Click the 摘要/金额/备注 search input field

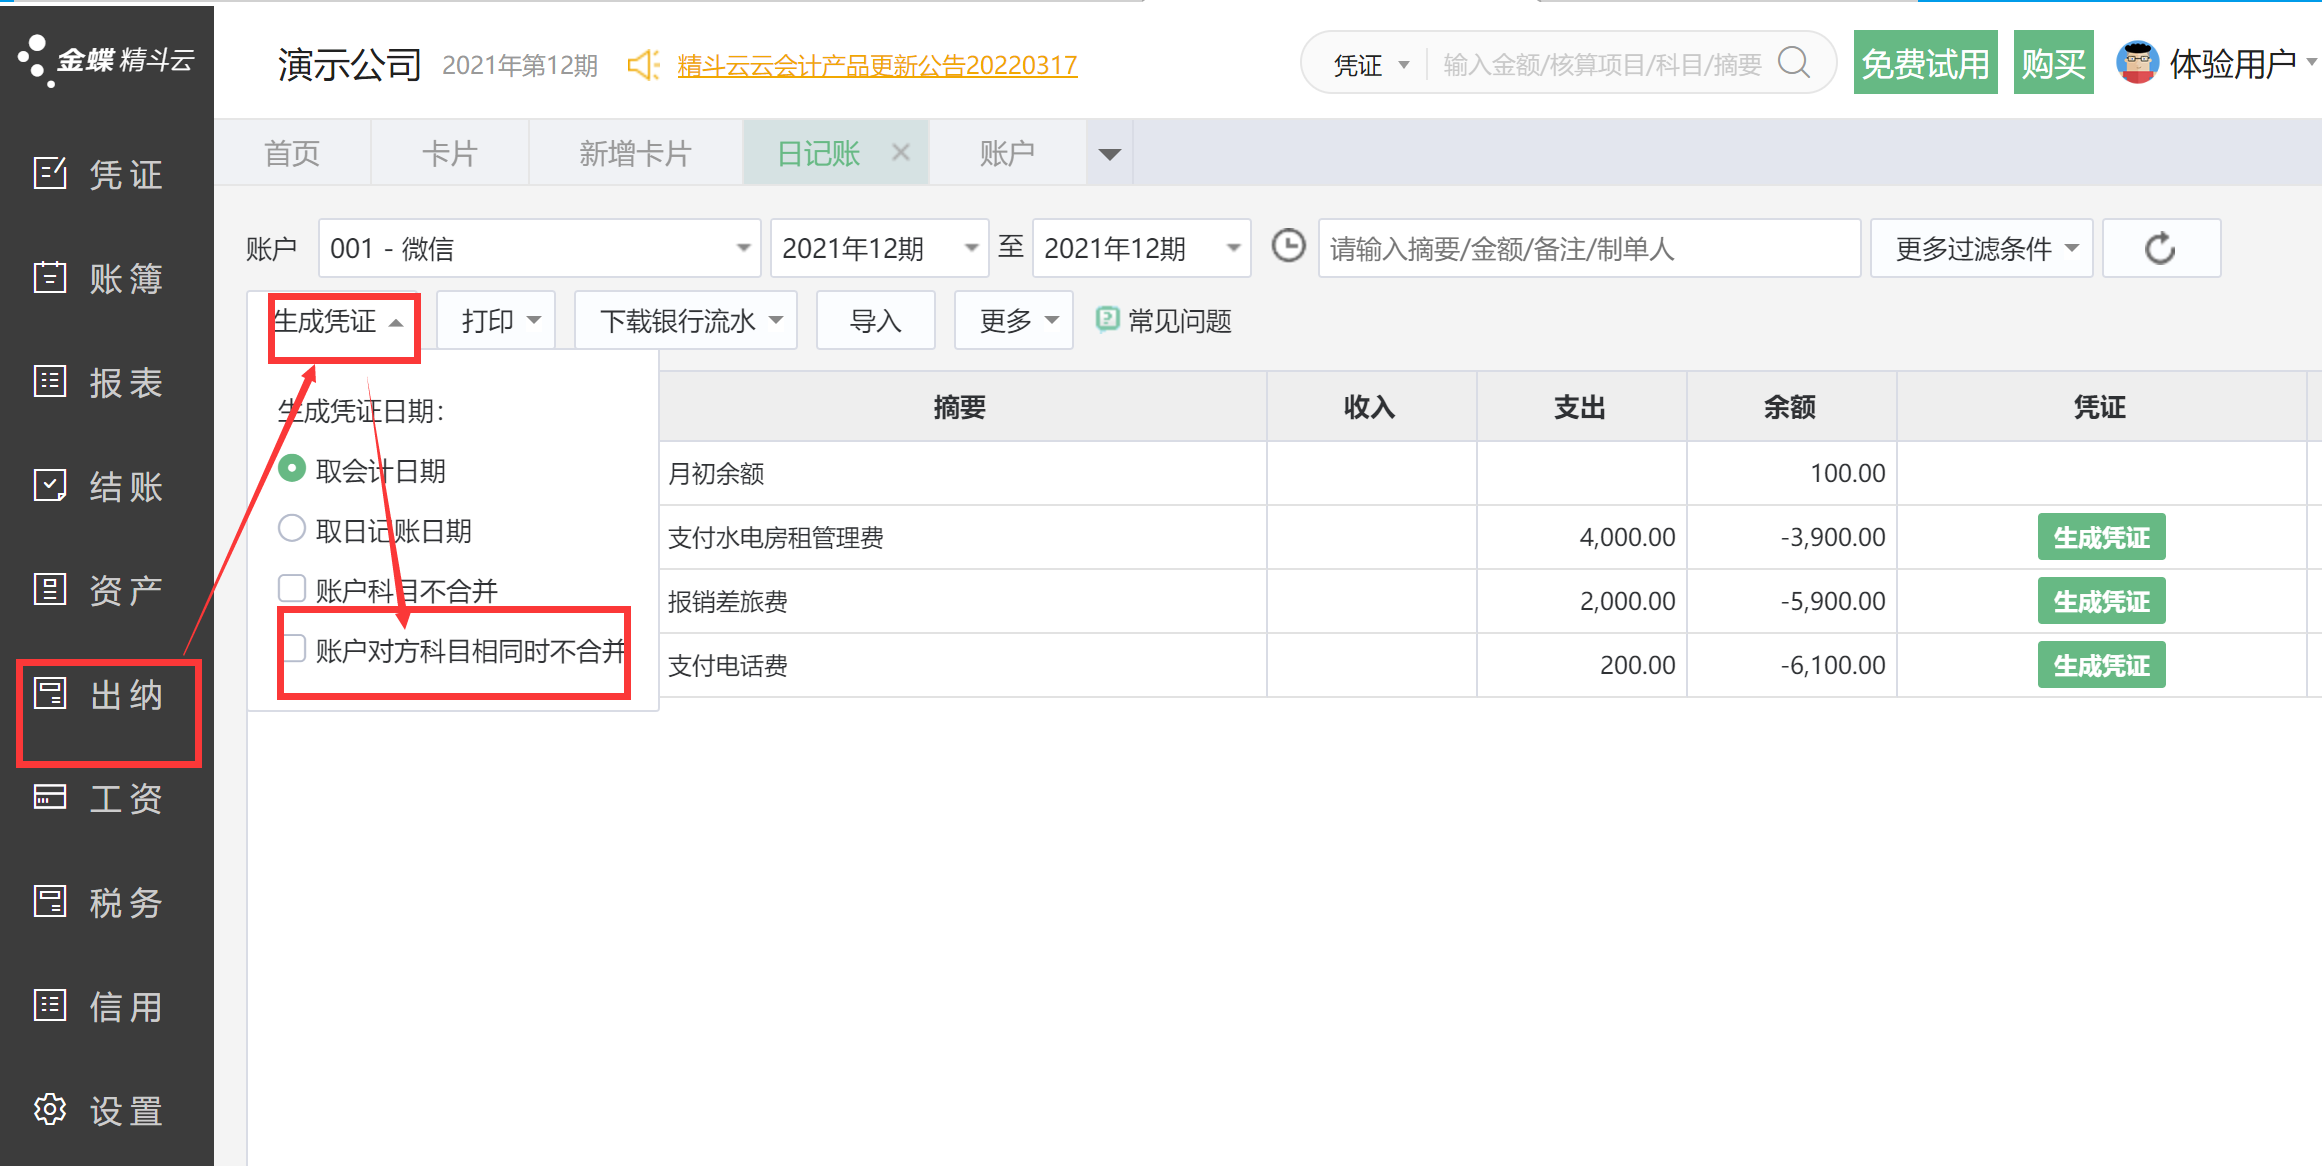click(1588, 248)
